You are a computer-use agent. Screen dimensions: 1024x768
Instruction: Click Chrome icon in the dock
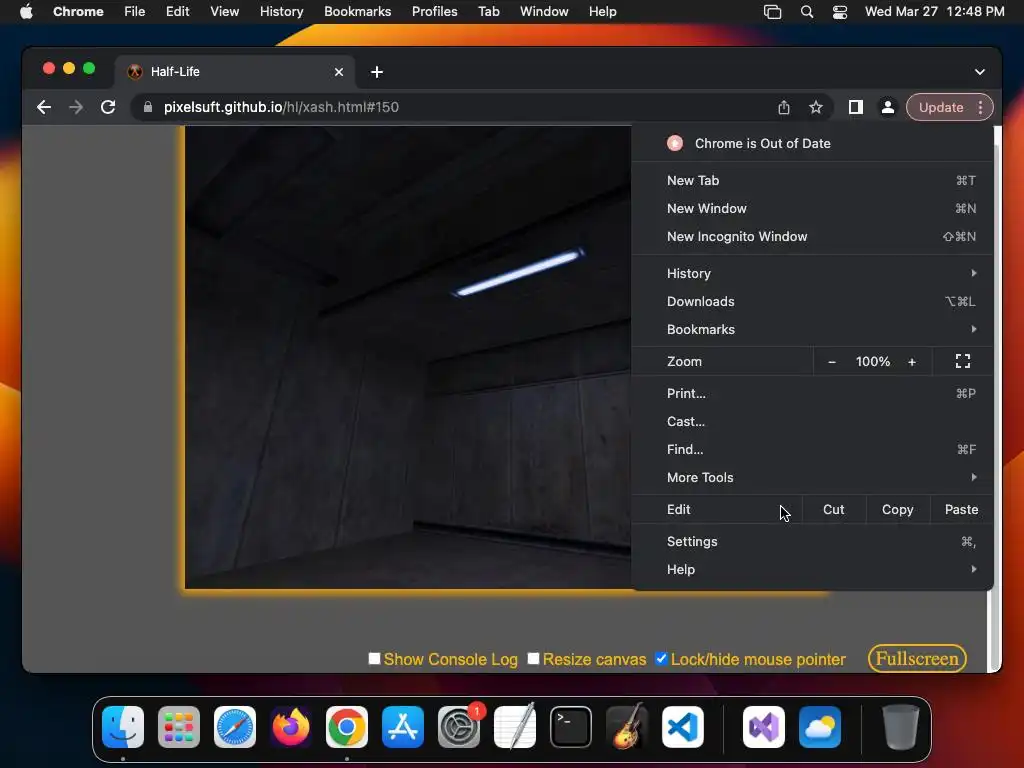point(347,727)
